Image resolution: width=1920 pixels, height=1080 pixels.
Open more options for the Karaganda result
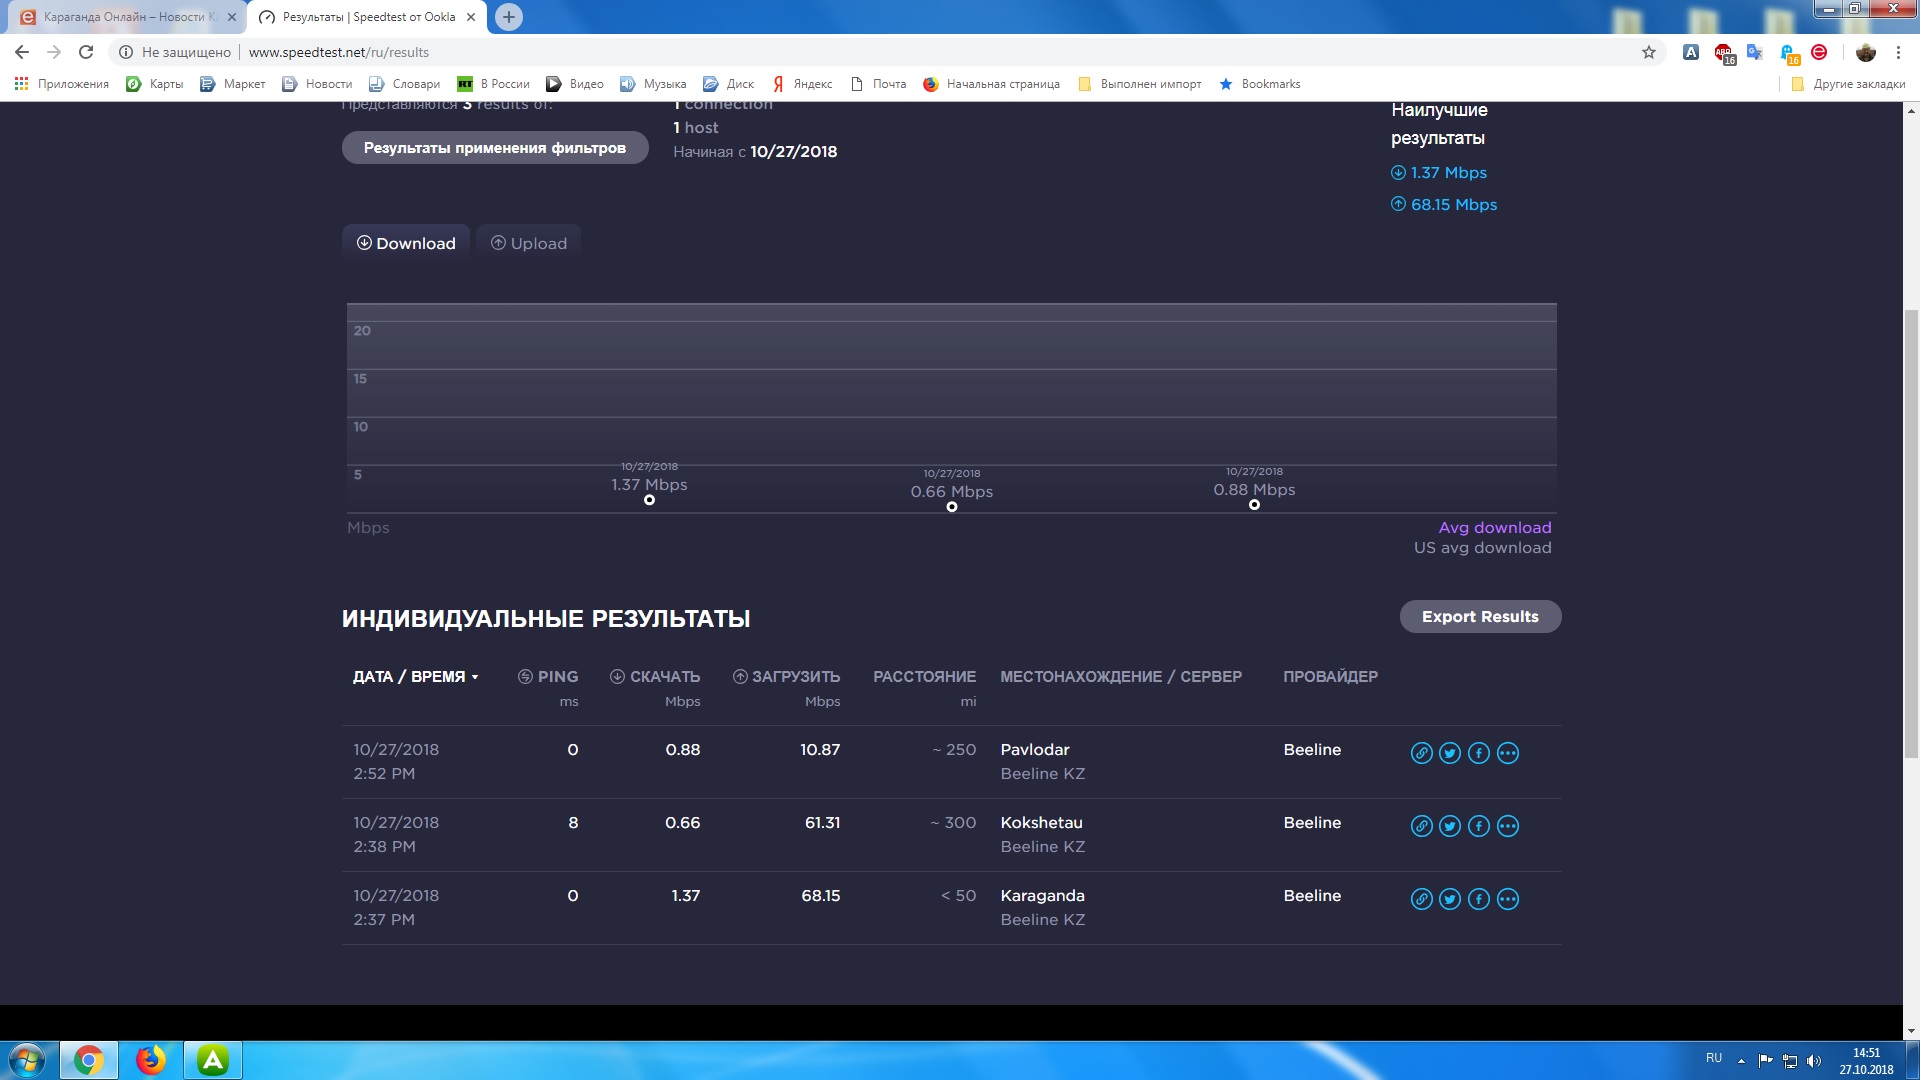(x=1508, y=899)
